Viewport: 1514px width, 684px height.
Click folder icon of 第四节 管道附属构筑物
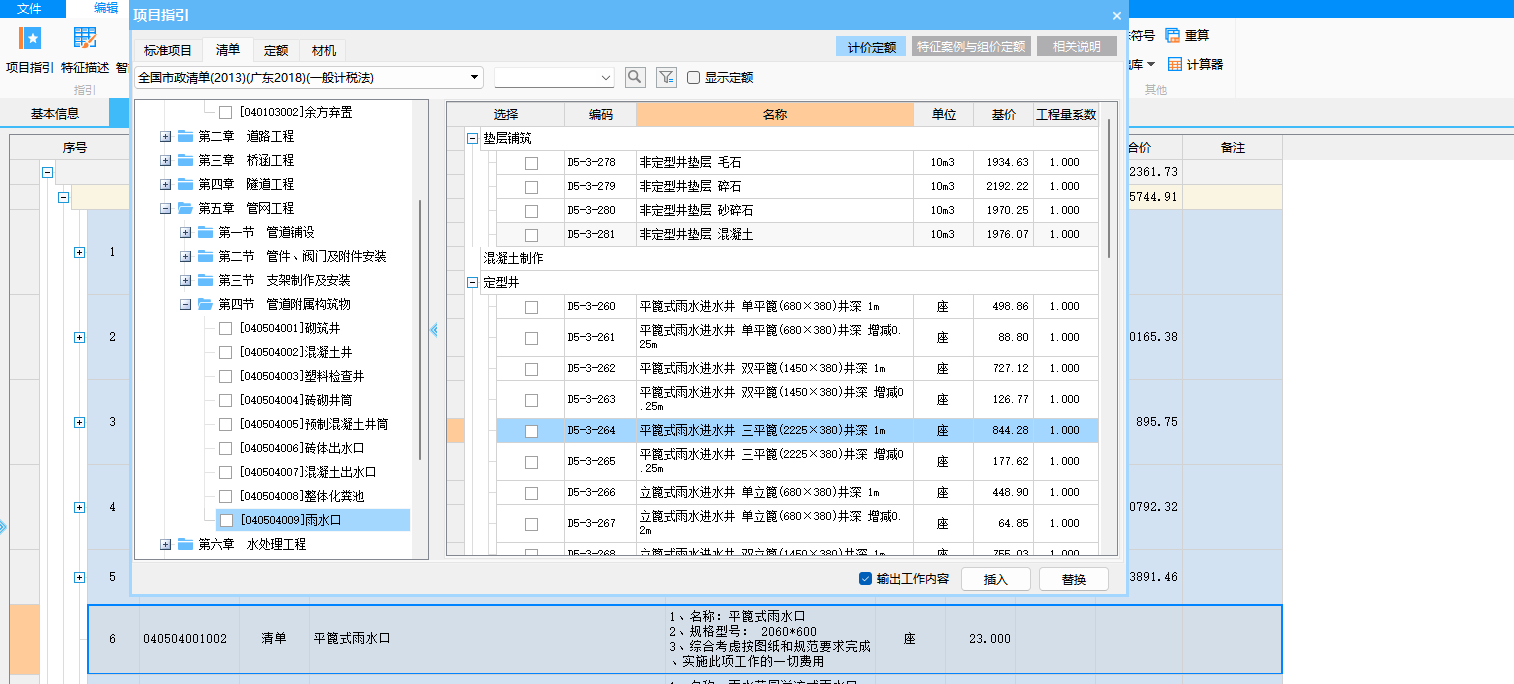[x=206, y=304]
